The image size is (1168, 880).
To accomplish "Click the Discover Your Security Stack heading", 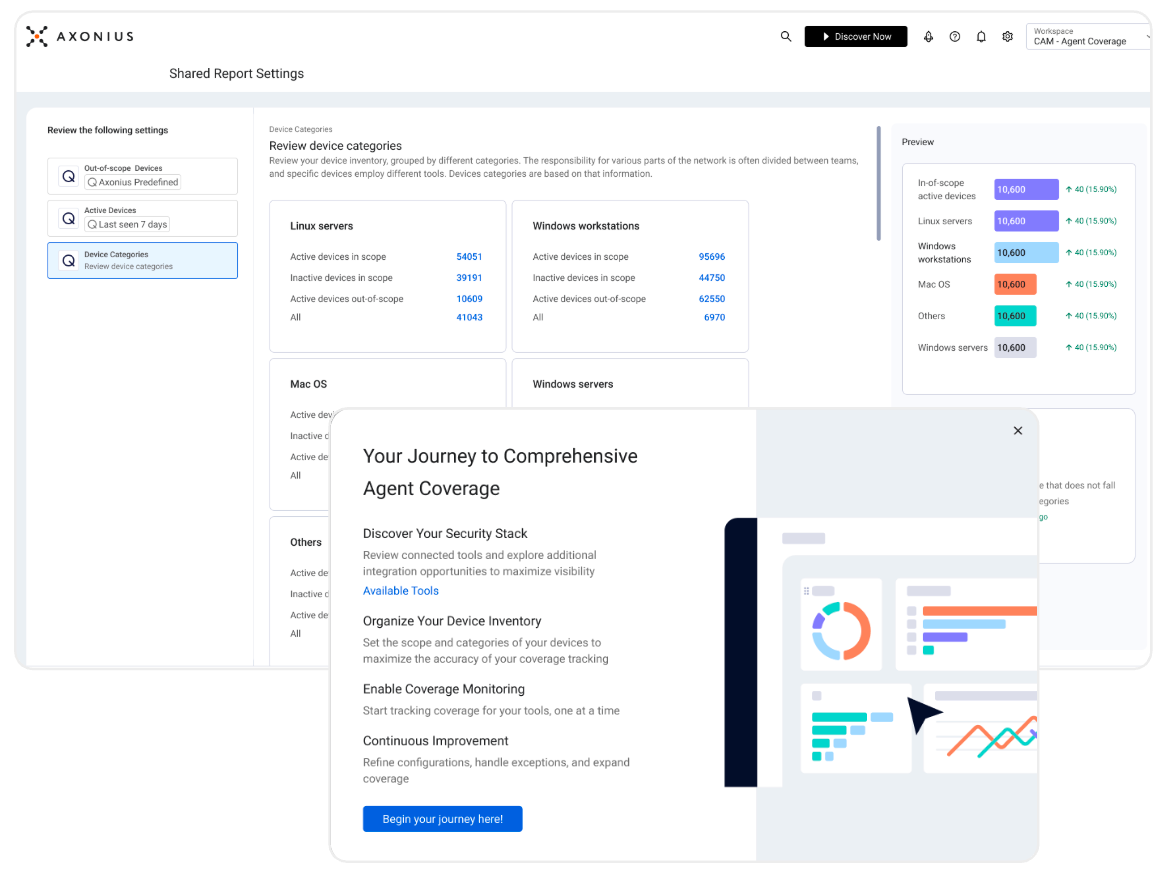I will (445, 534).
